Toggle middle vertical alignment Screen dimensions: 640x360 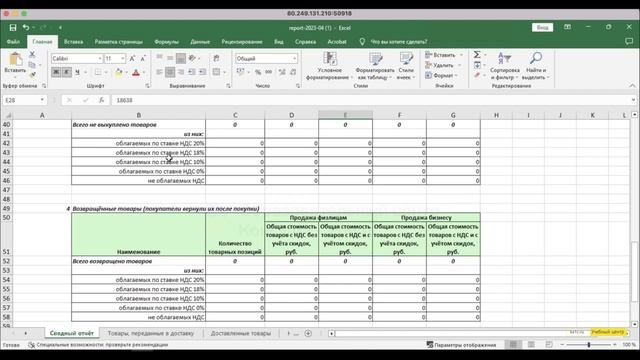pos(170,58)
